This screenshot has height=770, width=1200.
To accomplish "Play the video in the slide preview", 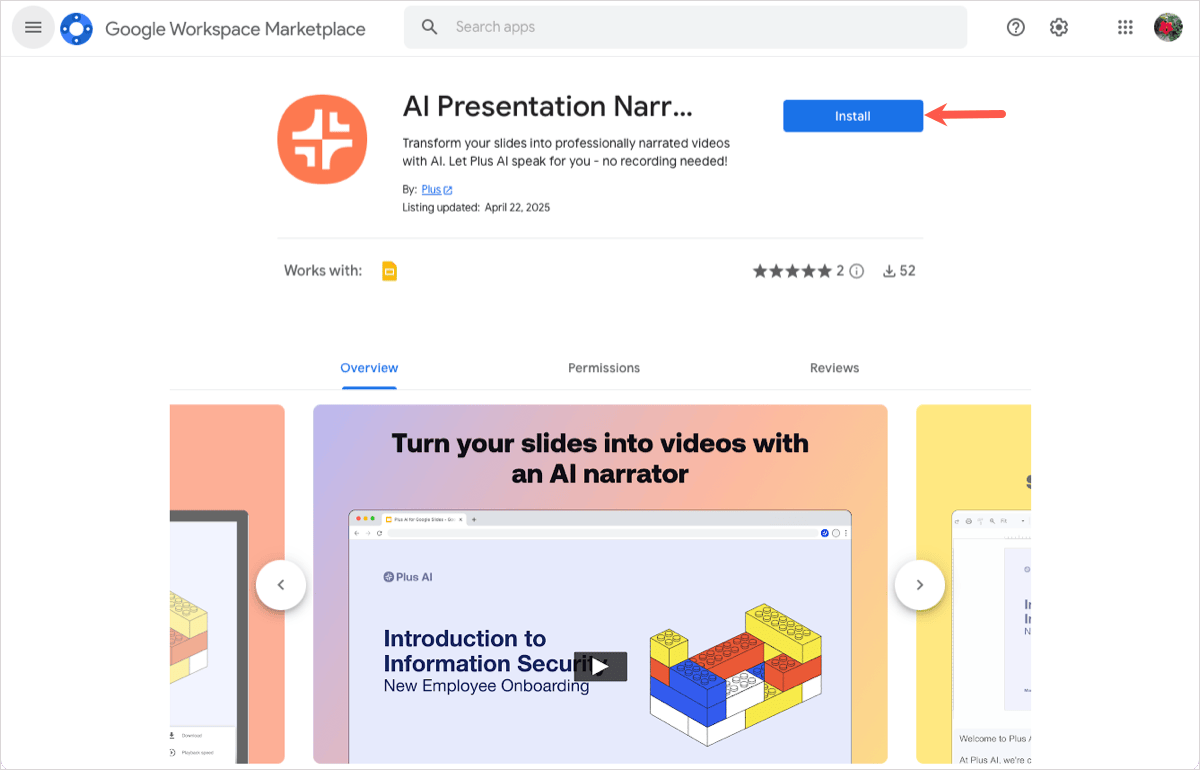I will click(600, 666).
